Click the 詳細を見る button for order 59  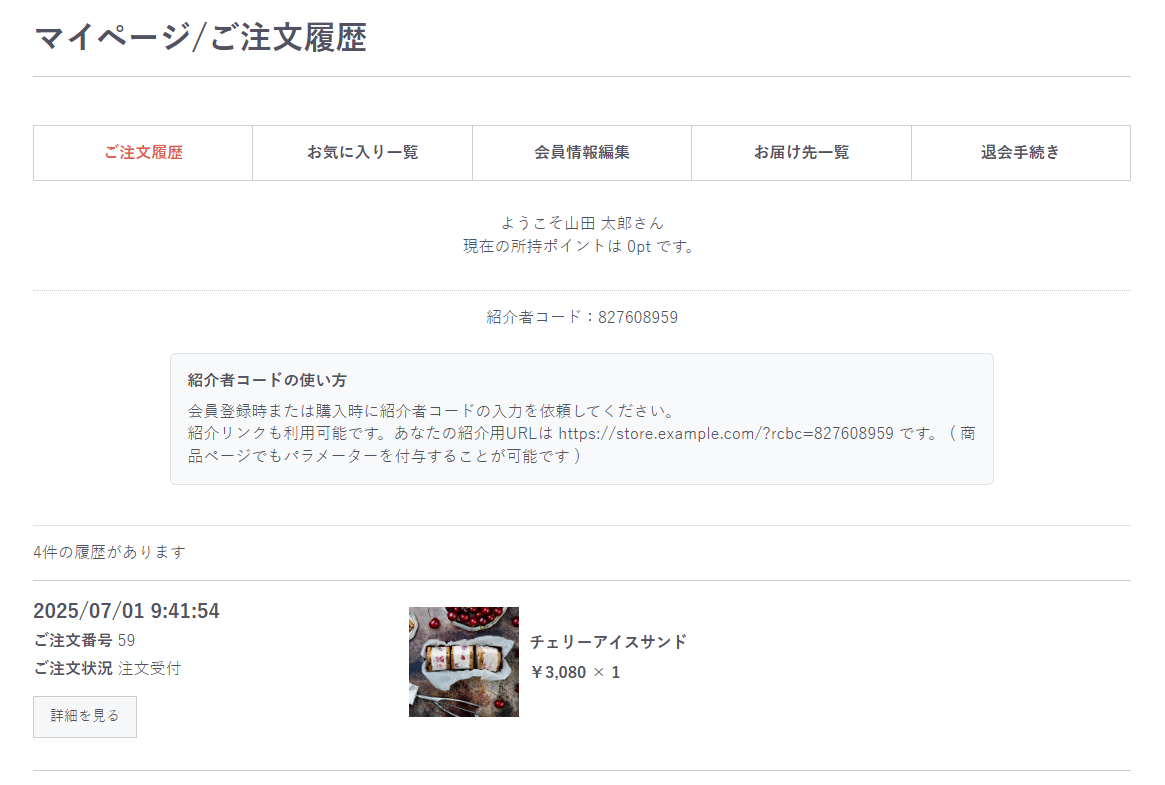pos(85,716)
